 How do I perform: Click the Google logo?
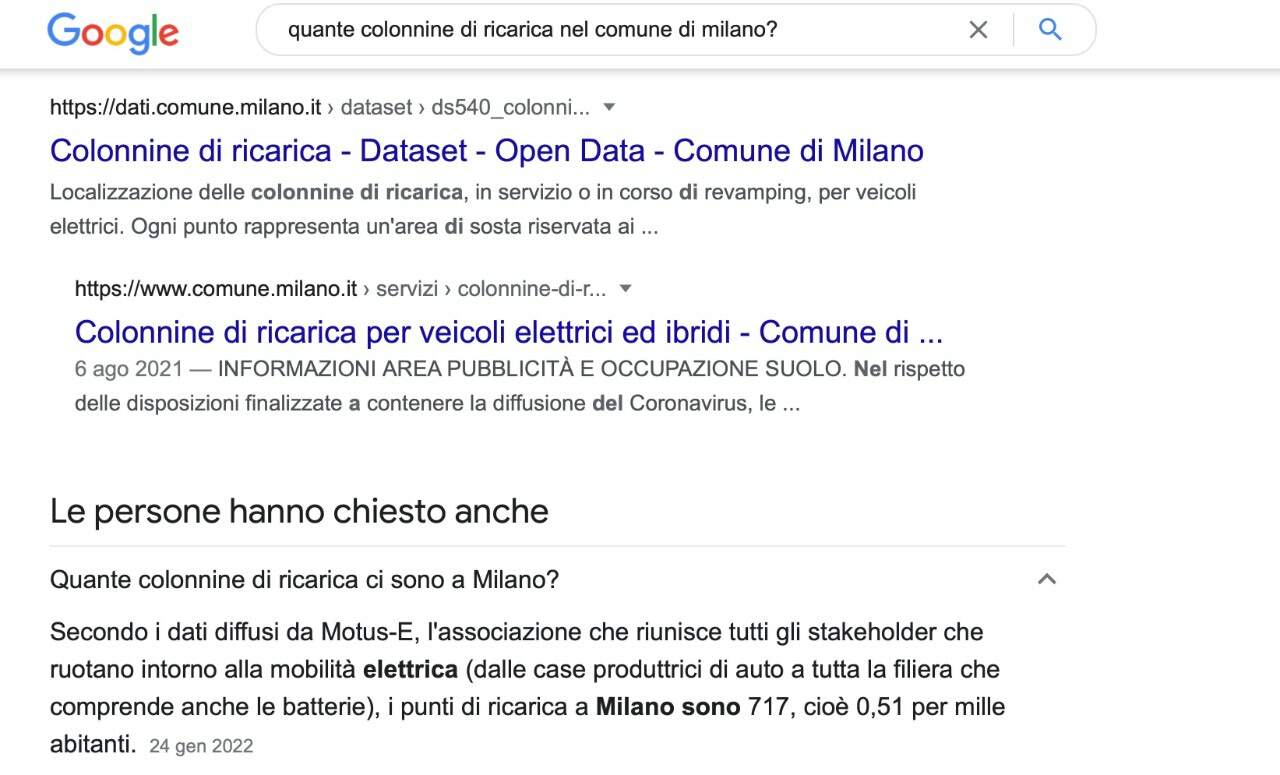(113, 31)
